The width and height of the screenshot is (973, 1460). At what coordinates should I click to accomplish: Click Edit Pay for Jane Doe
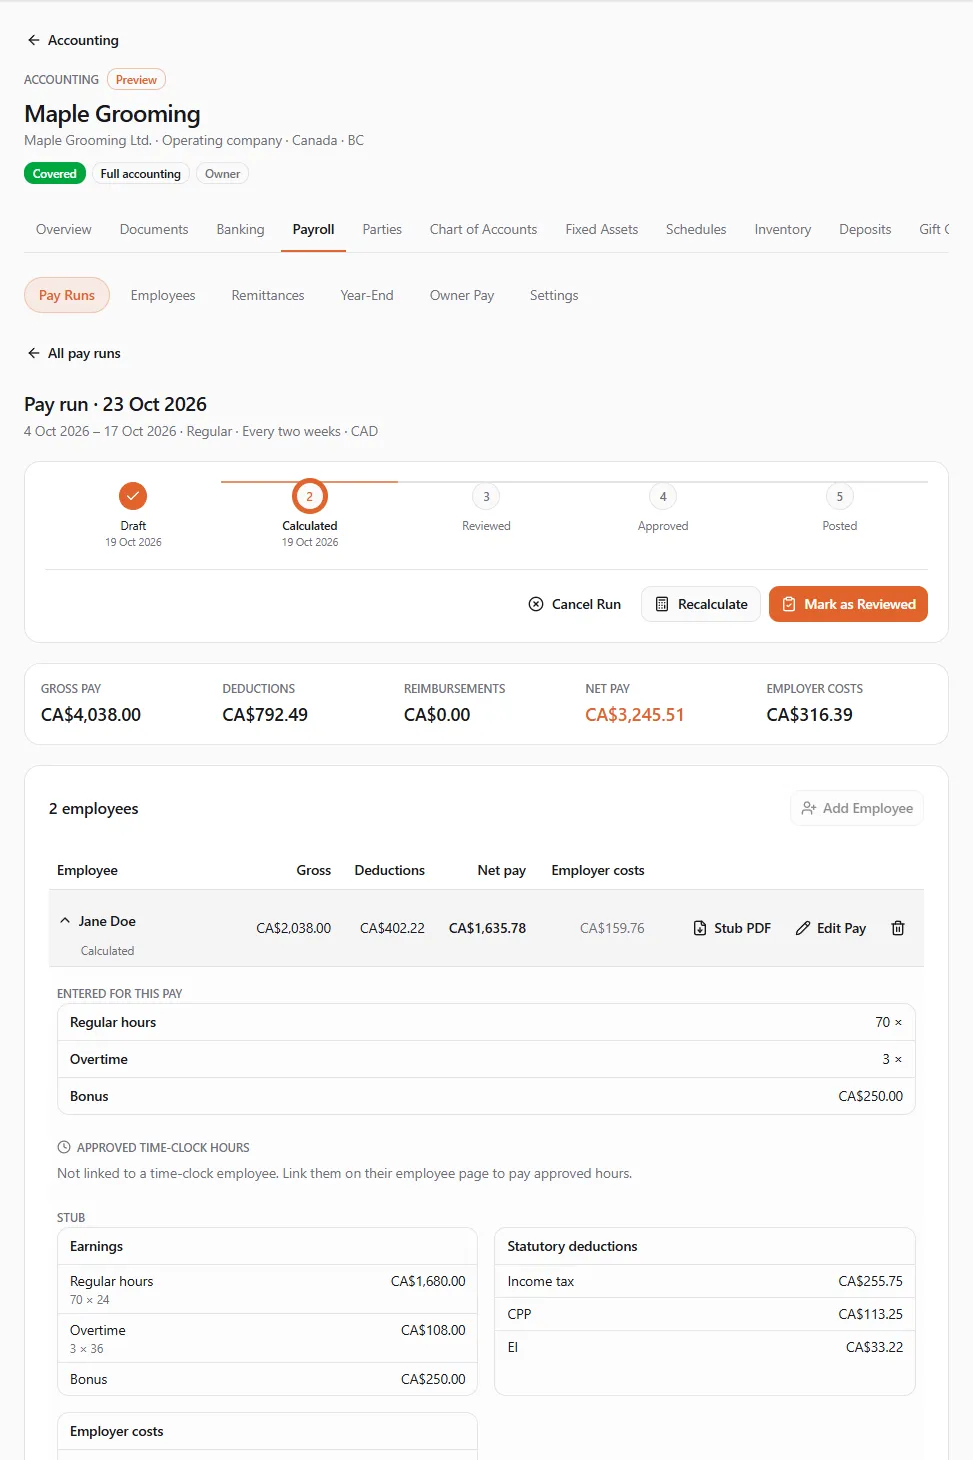pos(831,928)
